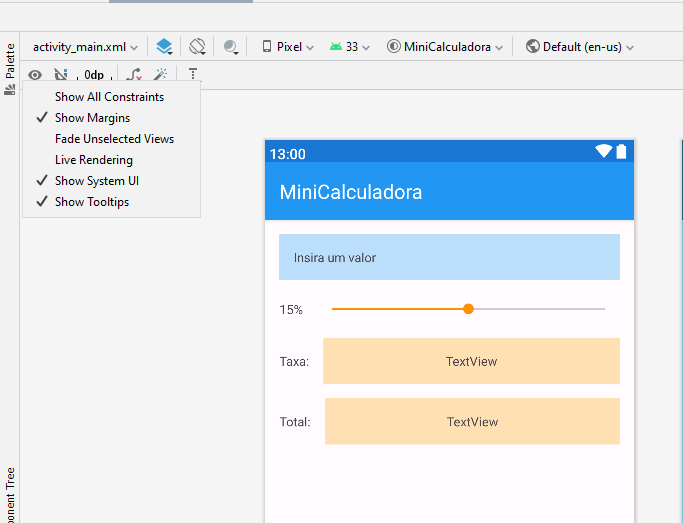
Task: Open the Pixel device dropdown
Action: [x=288, y=47]
